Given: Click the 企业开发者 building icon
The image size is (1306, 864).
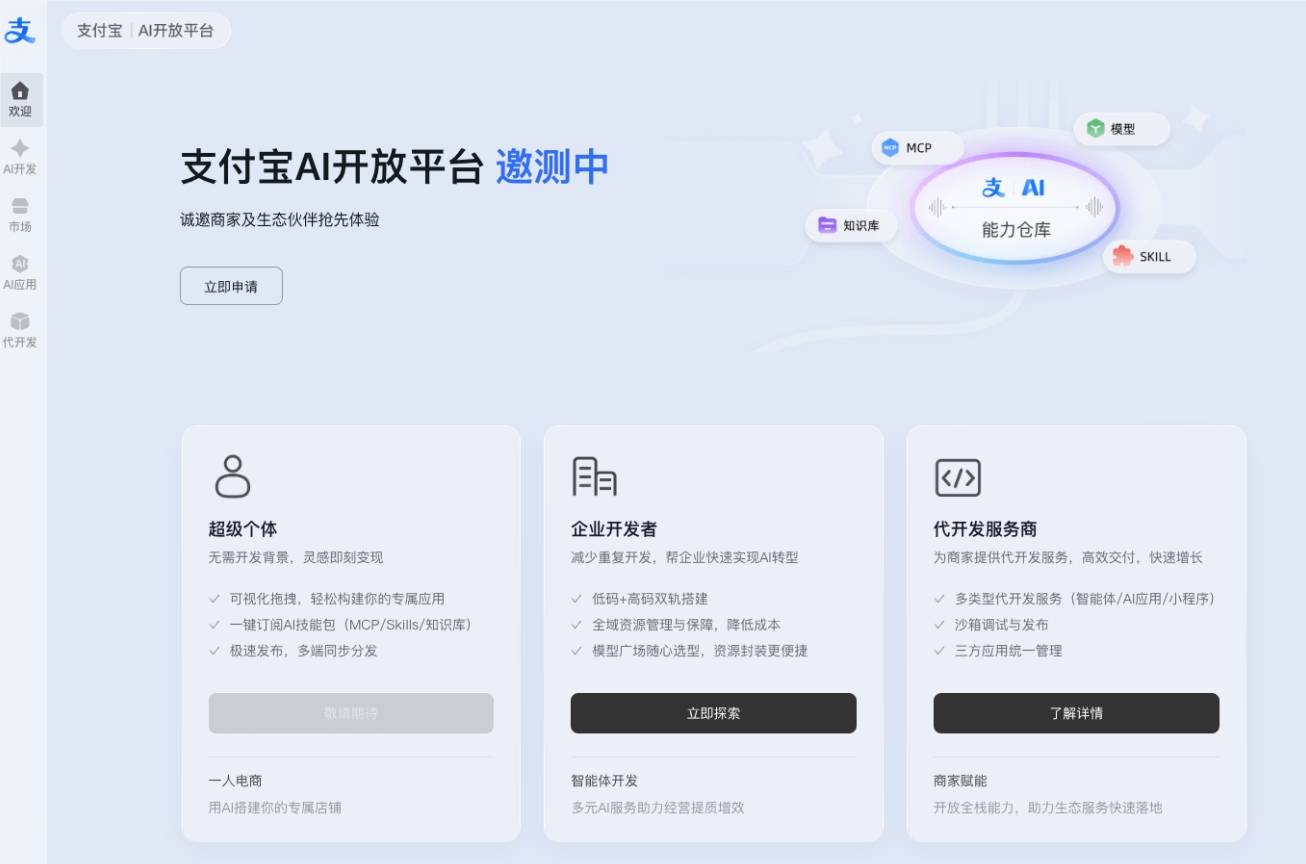Looking at the screenshot, I should click(x=594, y=476).
